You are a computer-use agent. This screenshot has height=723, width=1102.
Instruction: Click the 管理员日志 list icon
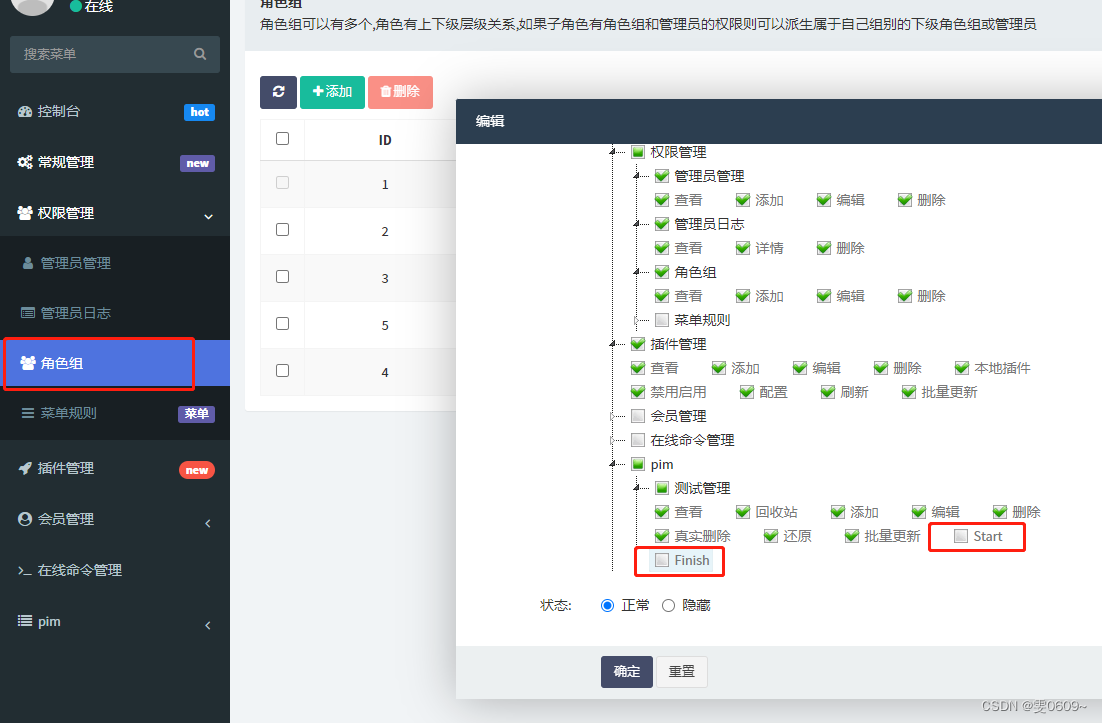pos(28,313)
